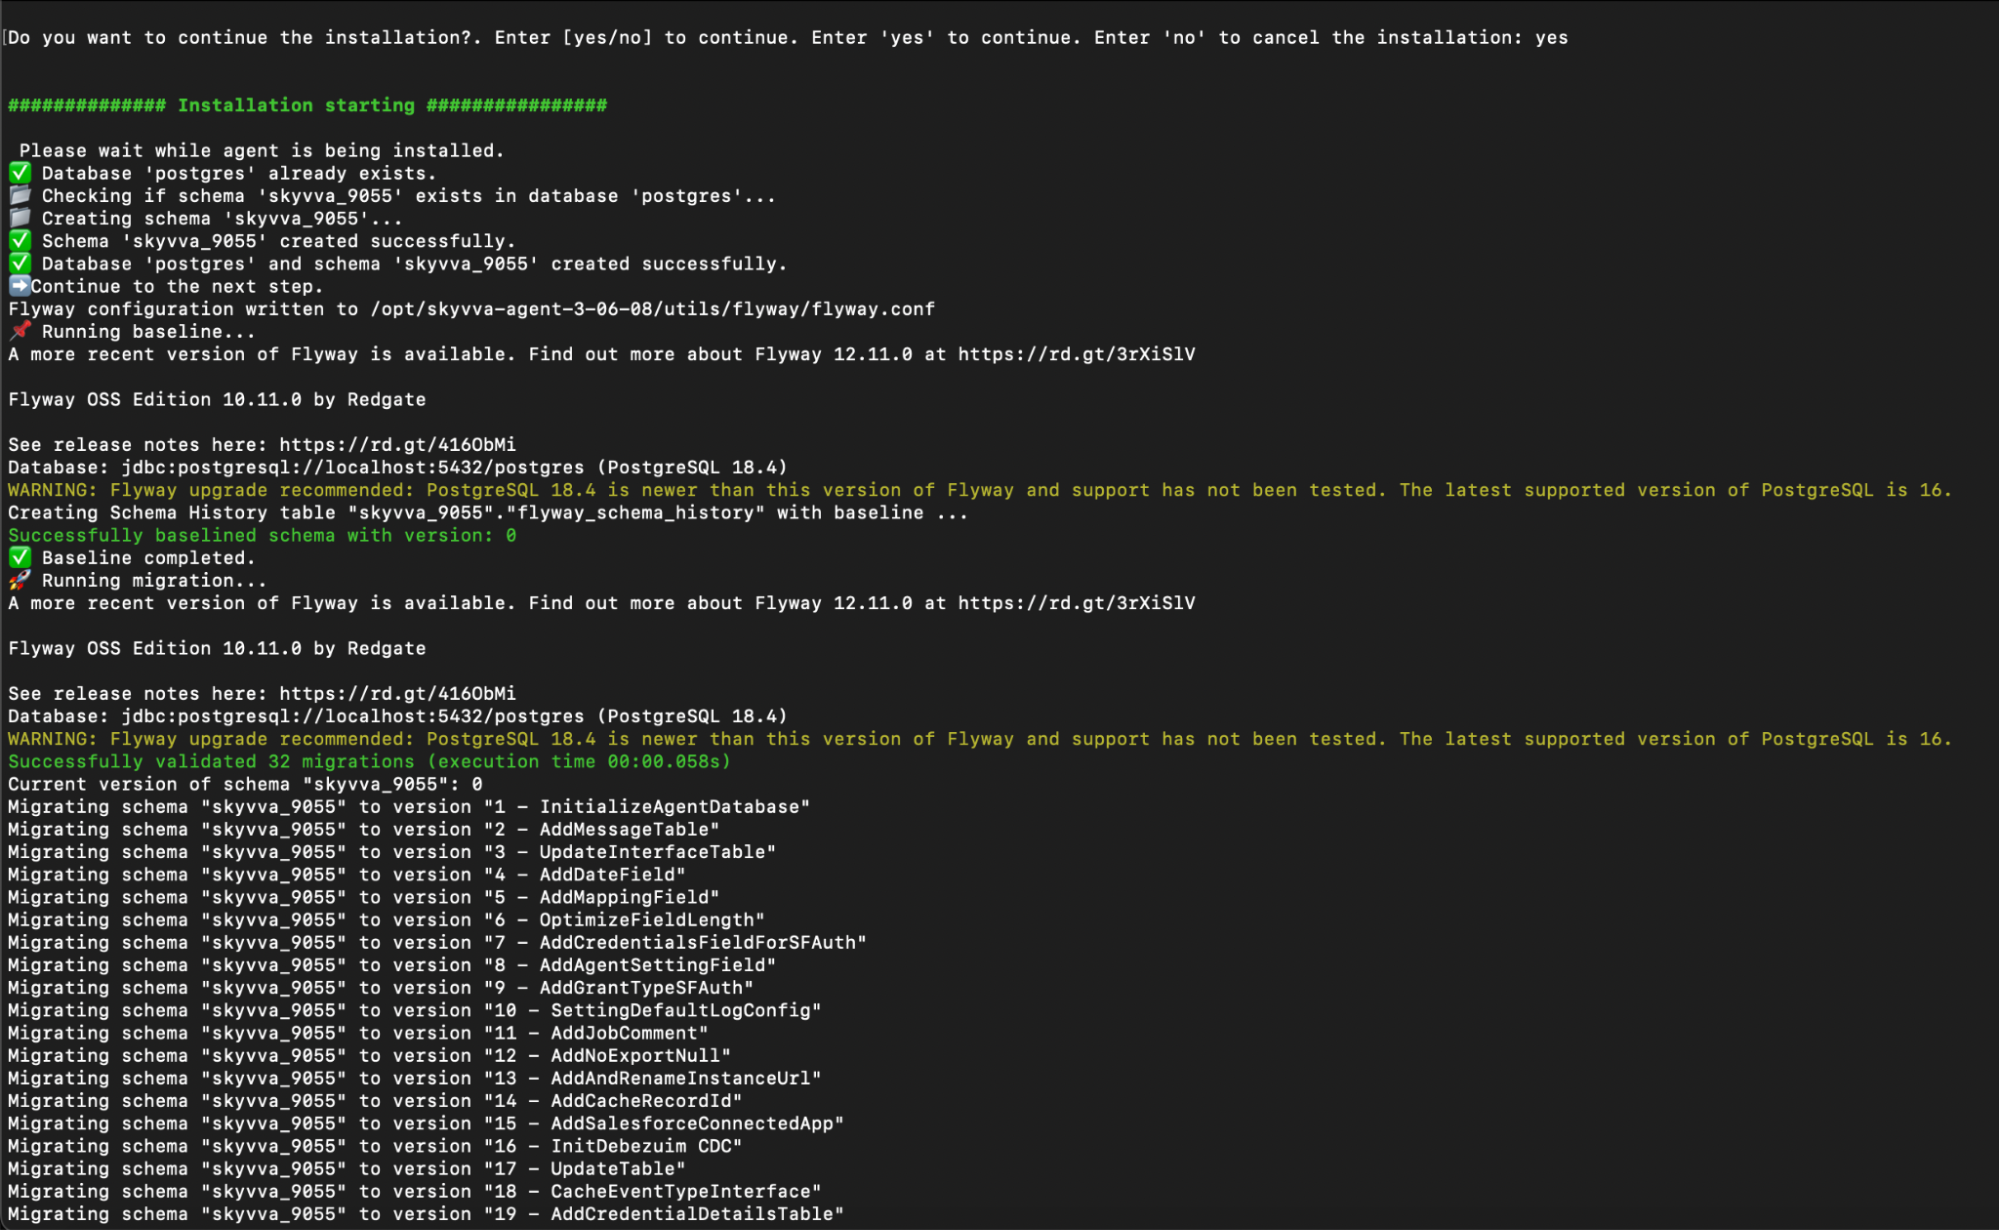
Task: Click the "1 - InitializeAgentDatabase" migration line
Action: tap(409, 807)
